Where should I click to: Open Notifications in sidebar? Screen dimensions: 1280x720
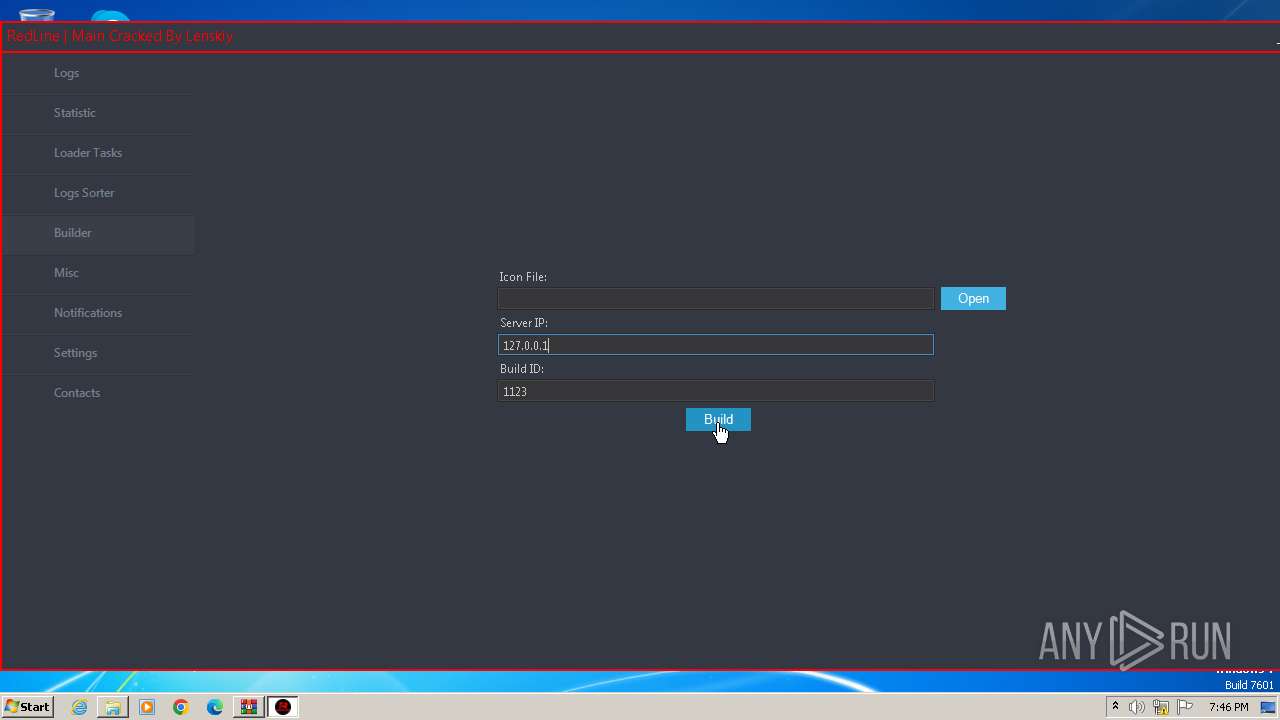(x=97, y=313)
